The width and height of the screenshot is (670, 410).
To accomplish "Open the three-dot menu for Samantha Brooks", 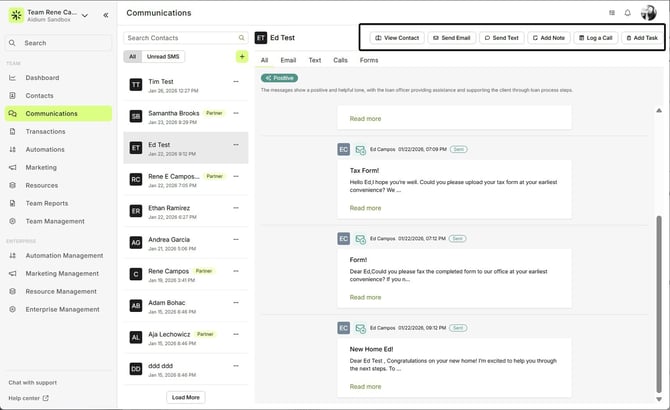I will point(236,114).
